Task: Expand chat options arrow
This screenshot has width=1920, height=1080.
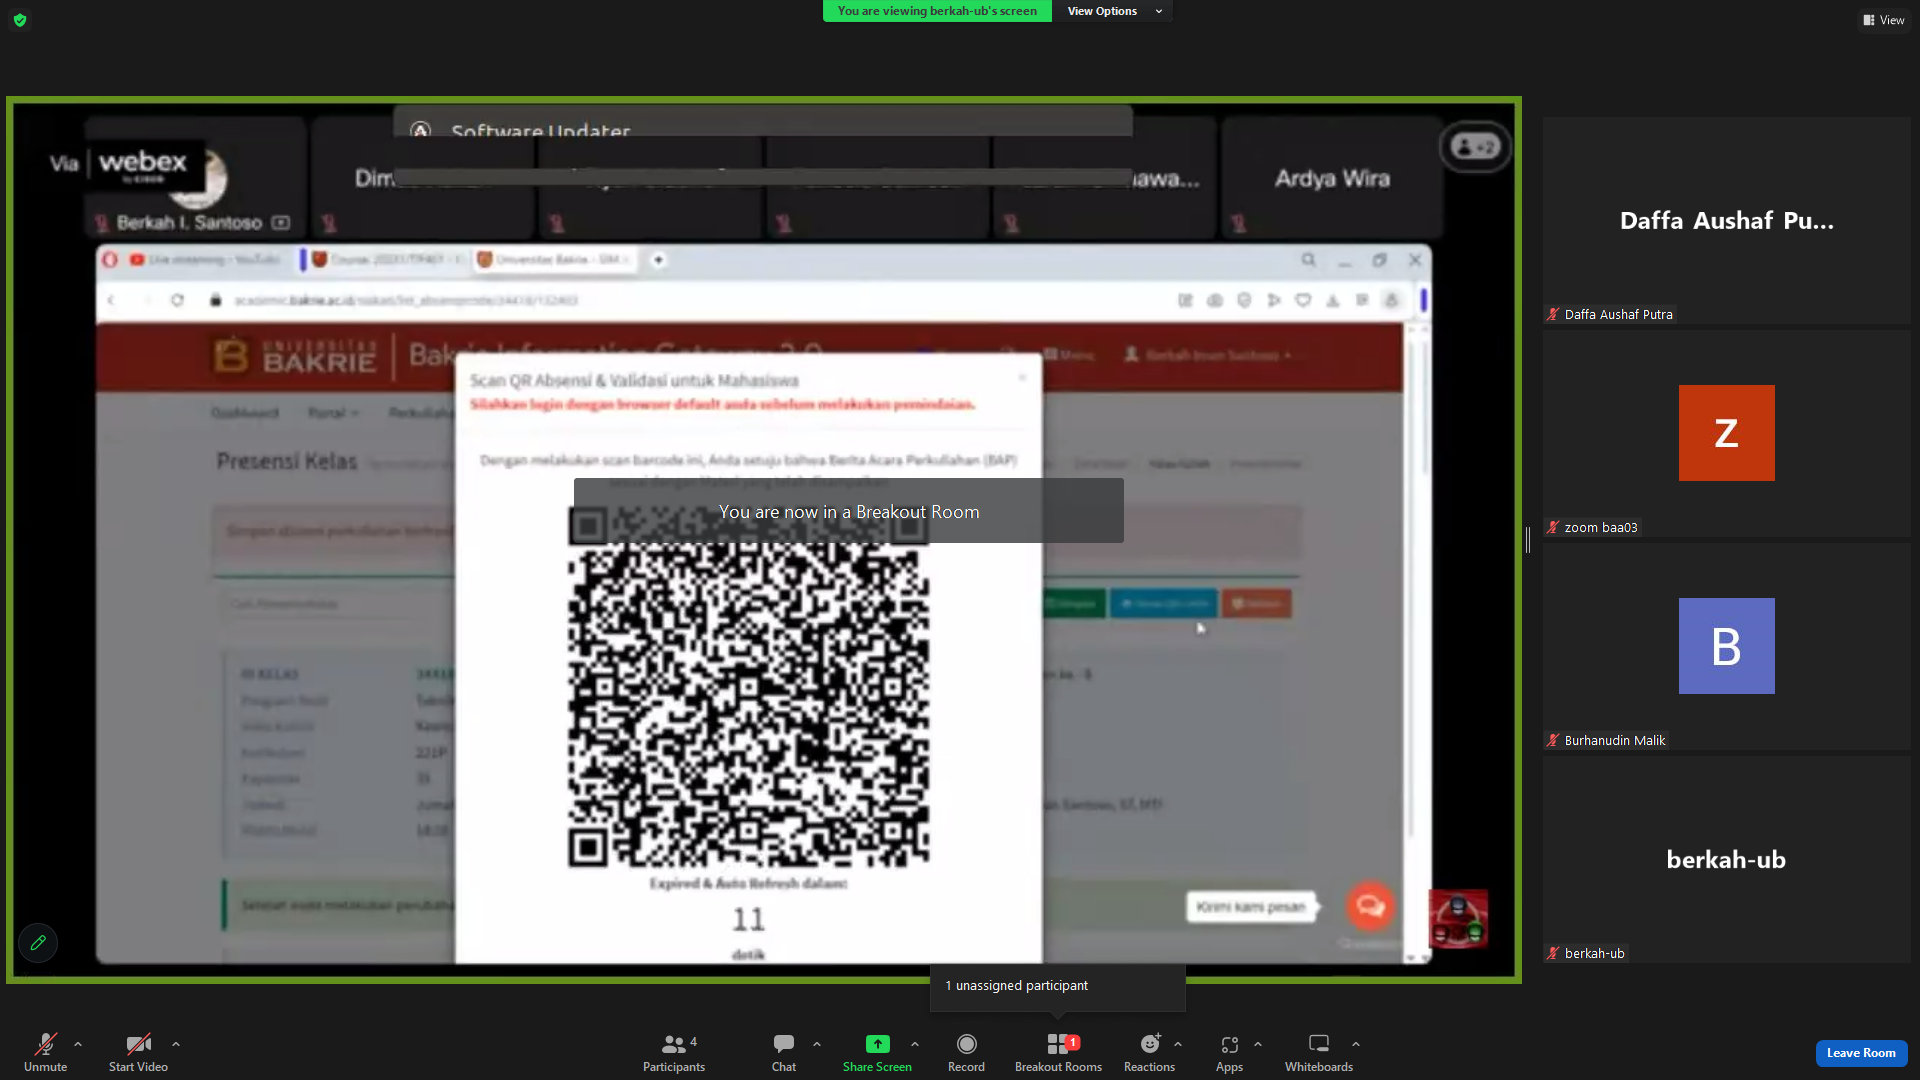Action: [817, 1044]
